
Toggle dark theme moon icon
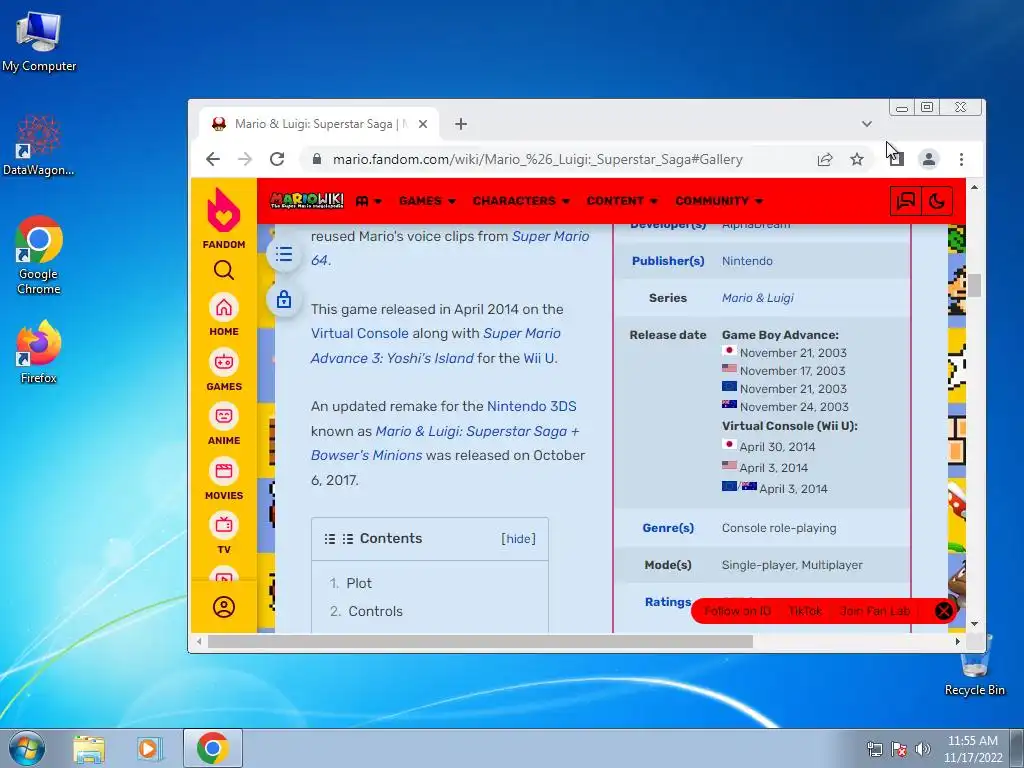(936, 201)
